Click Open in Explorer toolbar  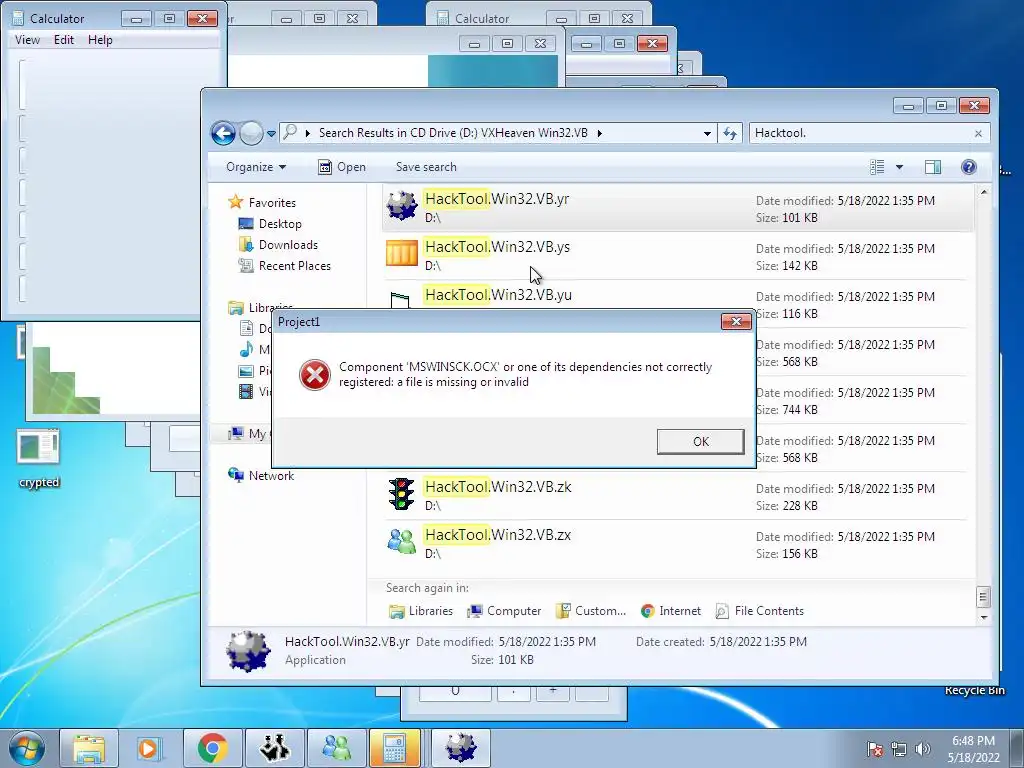342,167
